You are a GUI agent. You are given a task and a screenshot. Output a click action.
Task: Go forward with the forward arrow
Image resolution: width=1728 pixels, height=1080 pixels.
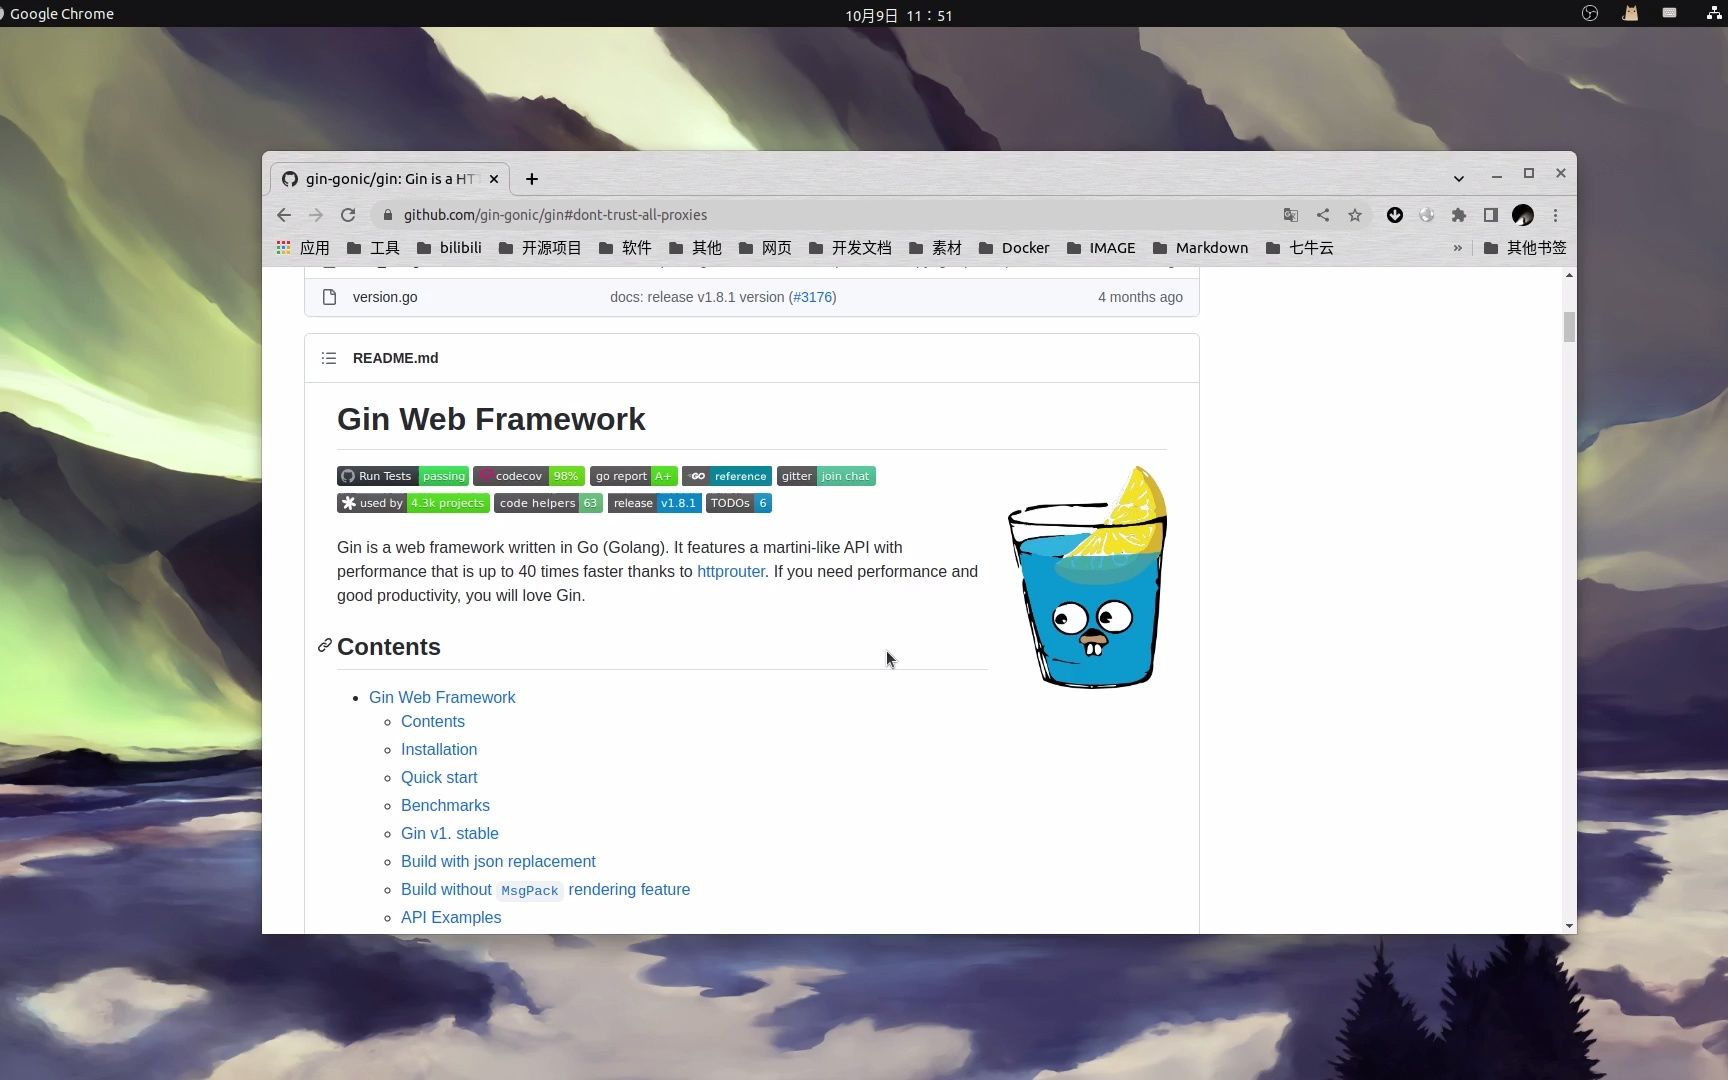[316, 215]
